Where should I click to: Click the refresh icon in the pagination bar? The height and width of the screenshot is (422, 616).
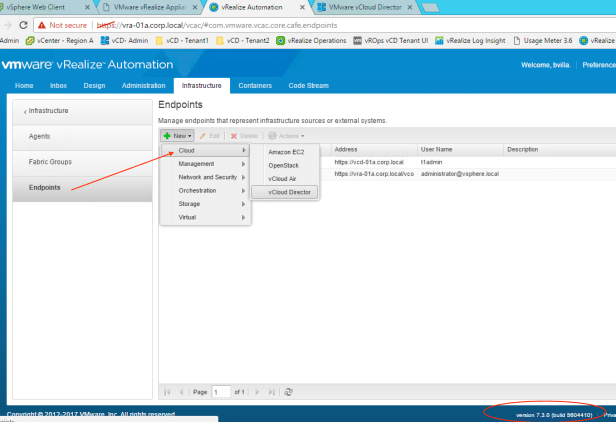pyautogui.click(x=289, y=393)
